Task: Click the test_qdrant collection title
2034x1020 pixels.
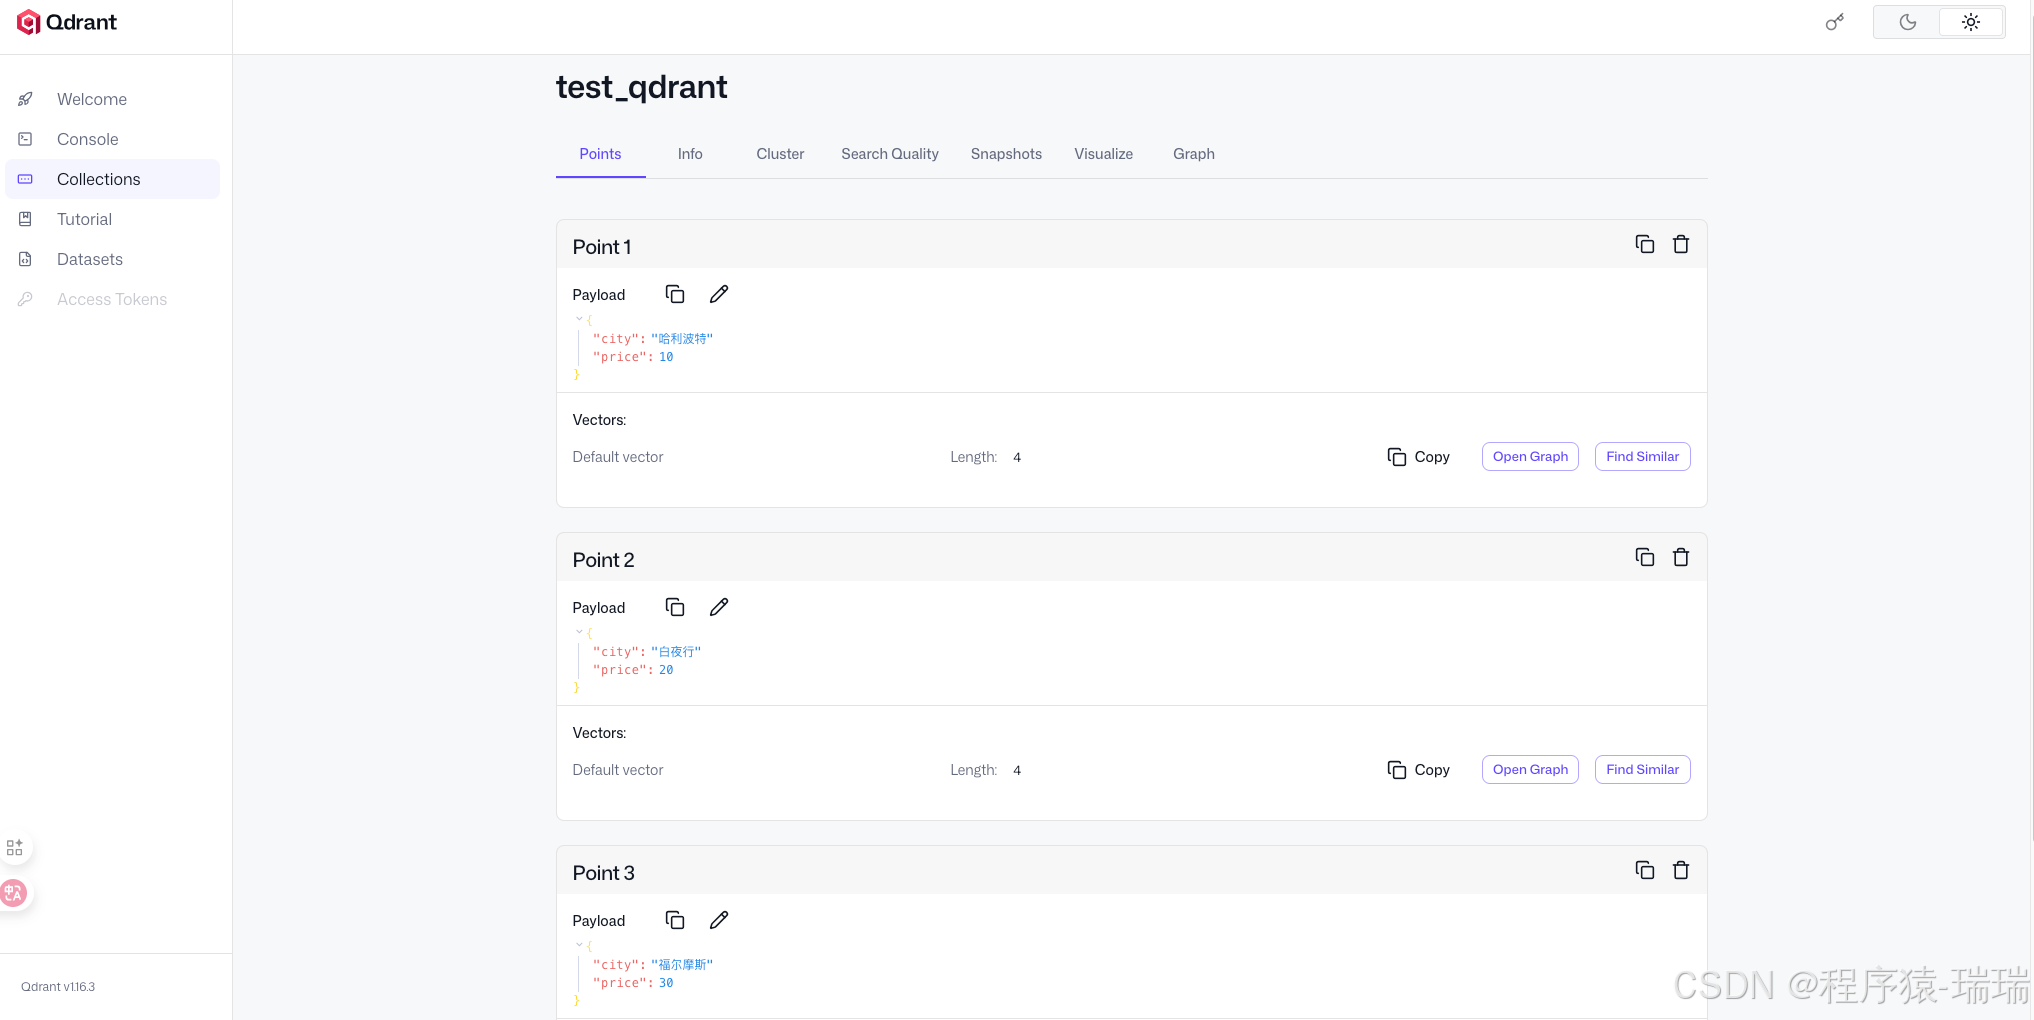Action: (641, 87)
